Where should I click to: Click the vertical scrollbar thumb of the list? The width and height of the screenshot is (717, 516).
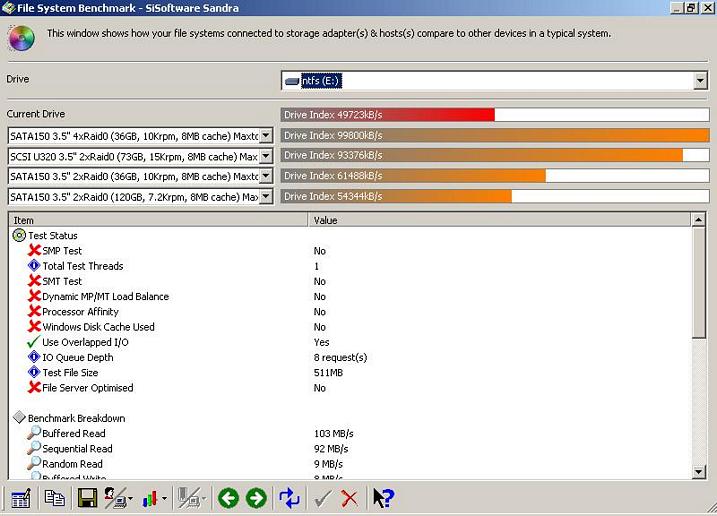(699, 283)
